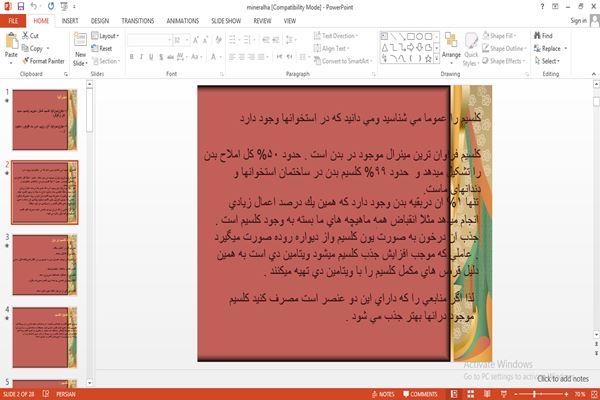This screenshot has width=600, height=400.
Task: Switch to Slide Sorter view in status bar
Action: pos(471,394)
